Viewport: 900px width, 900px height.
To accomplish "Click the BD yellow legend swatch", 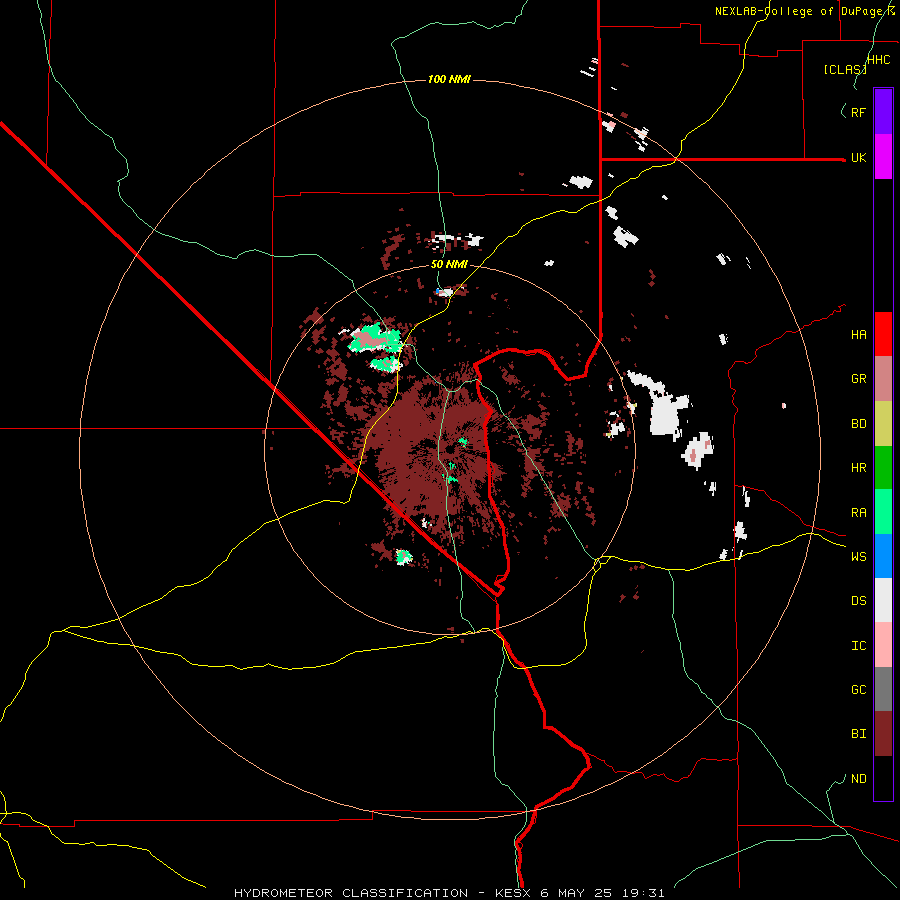I will coord(883,423).
